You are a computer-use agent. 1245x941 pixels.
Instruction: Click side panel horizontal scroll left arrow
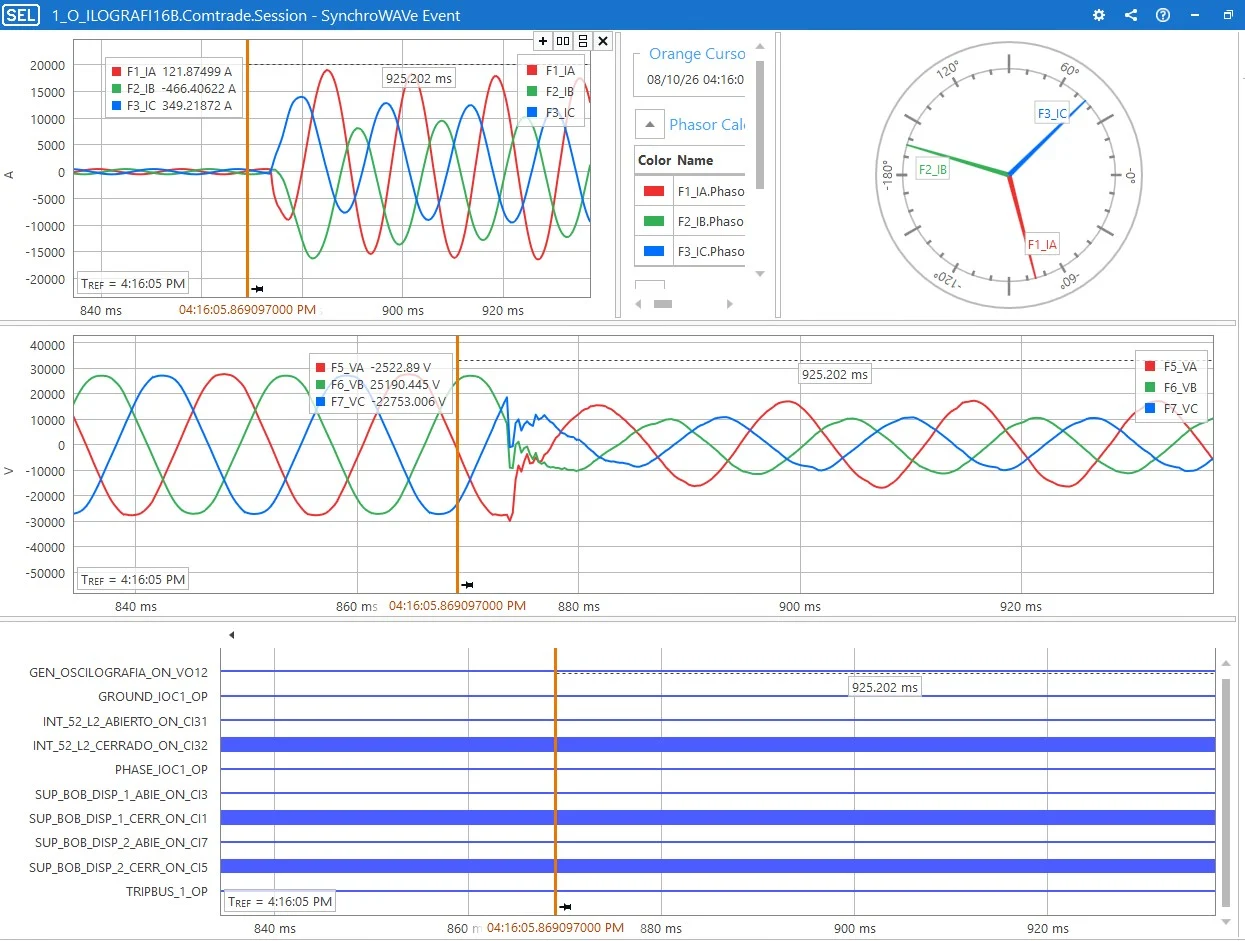639,304
